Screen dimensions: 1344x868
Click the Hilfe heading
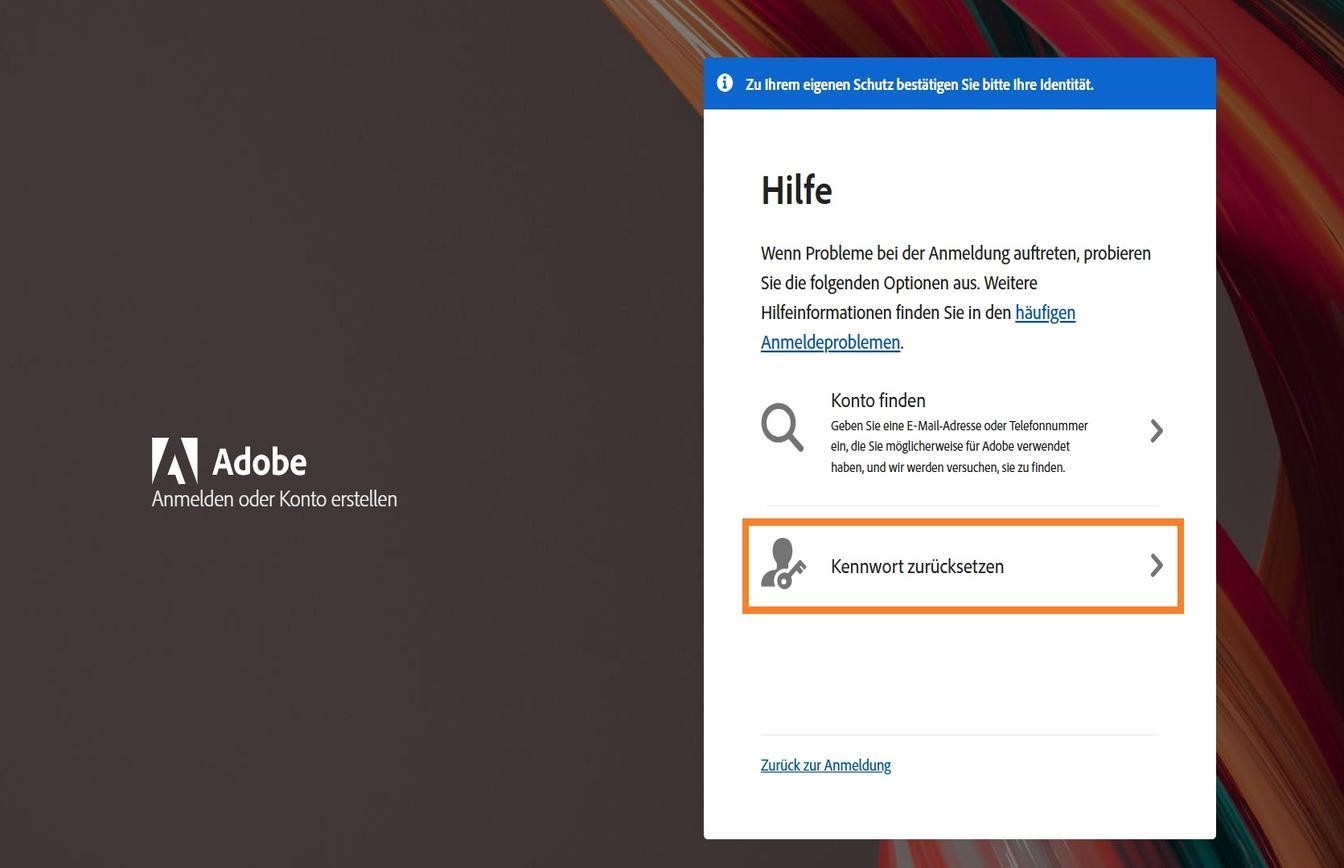[x=796, y=190]
